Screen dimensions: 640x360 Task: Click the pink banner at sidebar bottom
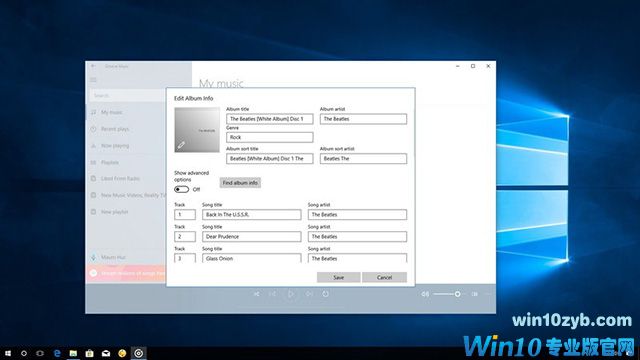[x=126, y=273]
